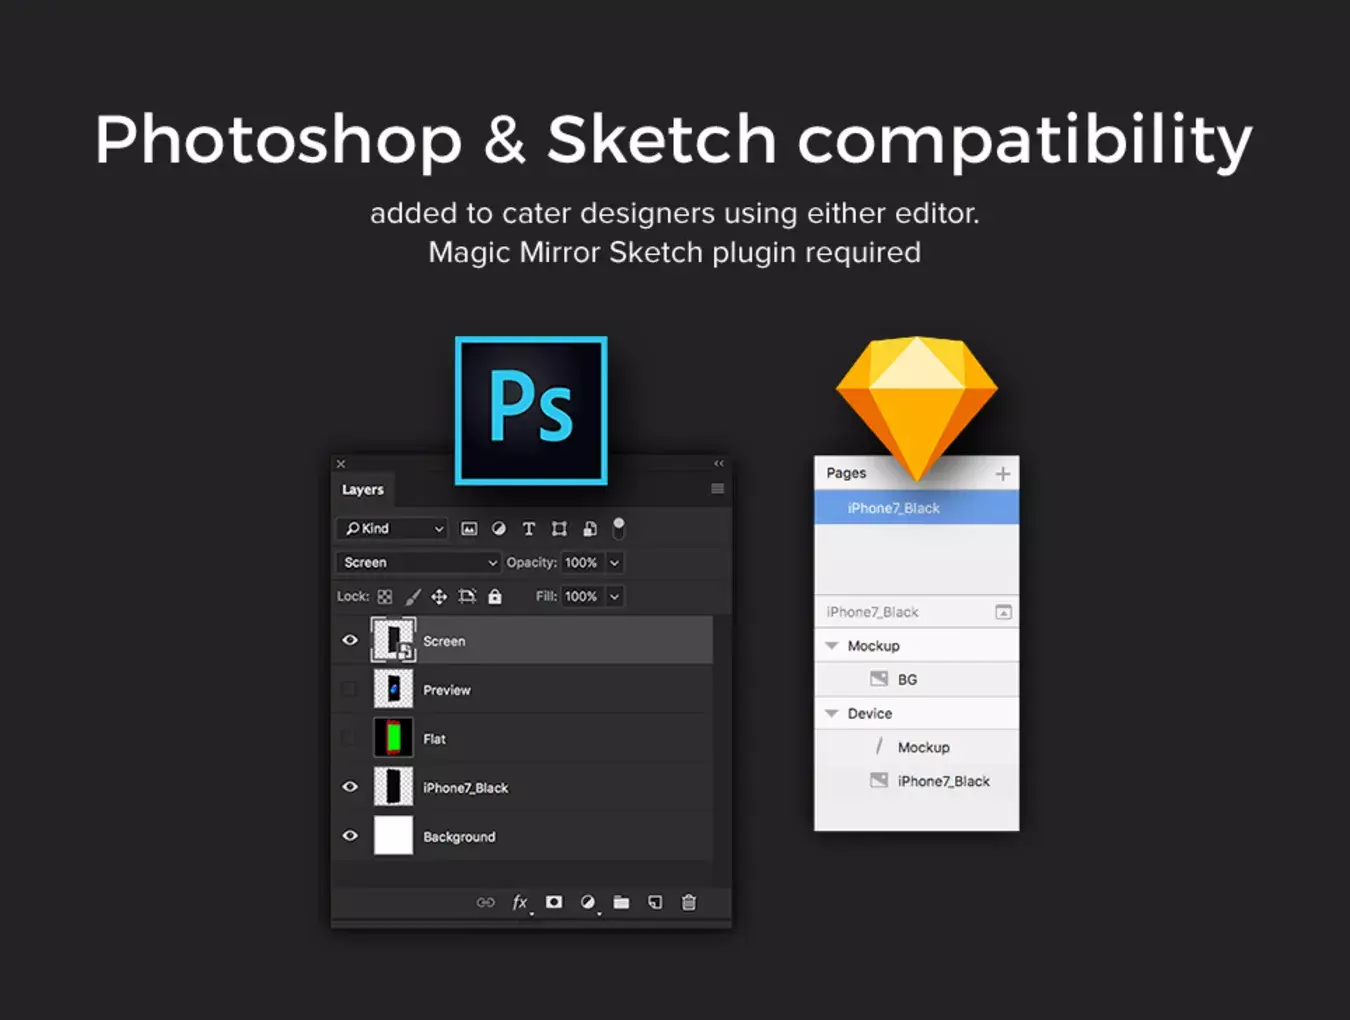Click the iPhone7_Black layer thumbnail
Image resolution: width=1350 pixels, height=1020 pixels.
click(393, 787)
